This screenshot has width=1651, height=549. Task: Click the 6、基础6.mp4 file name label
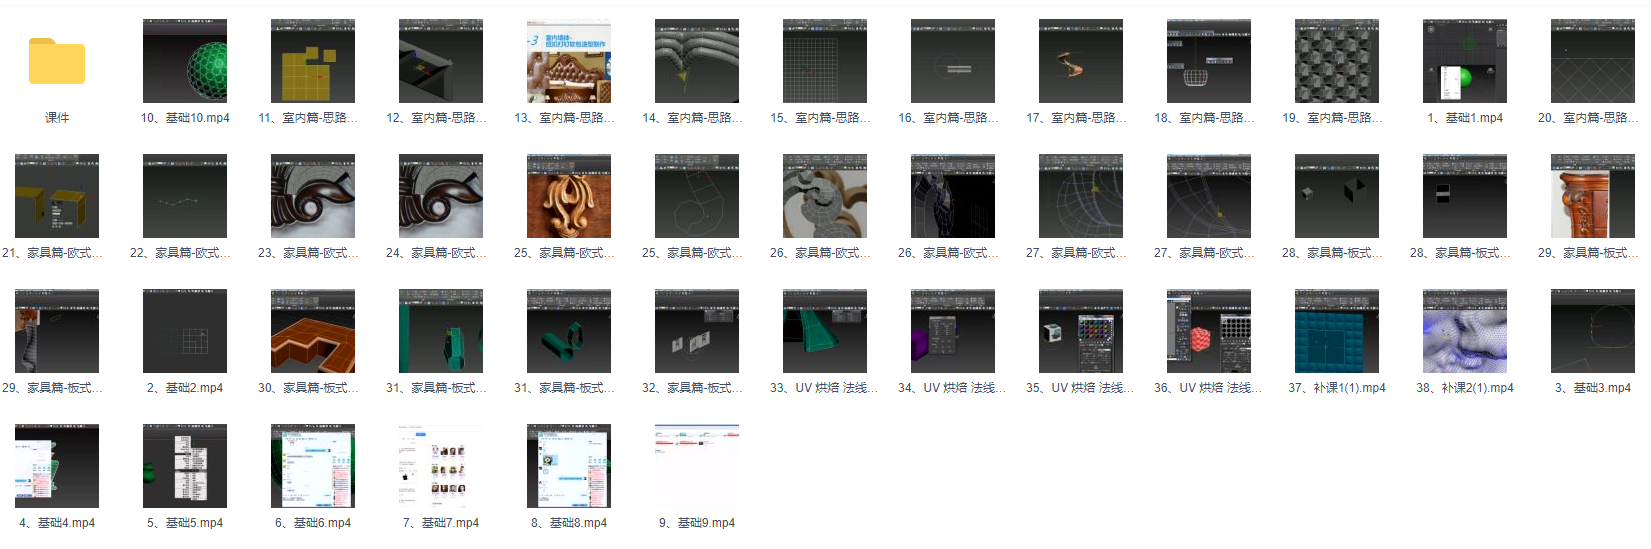pyautogui.click(x=313, y=523)
